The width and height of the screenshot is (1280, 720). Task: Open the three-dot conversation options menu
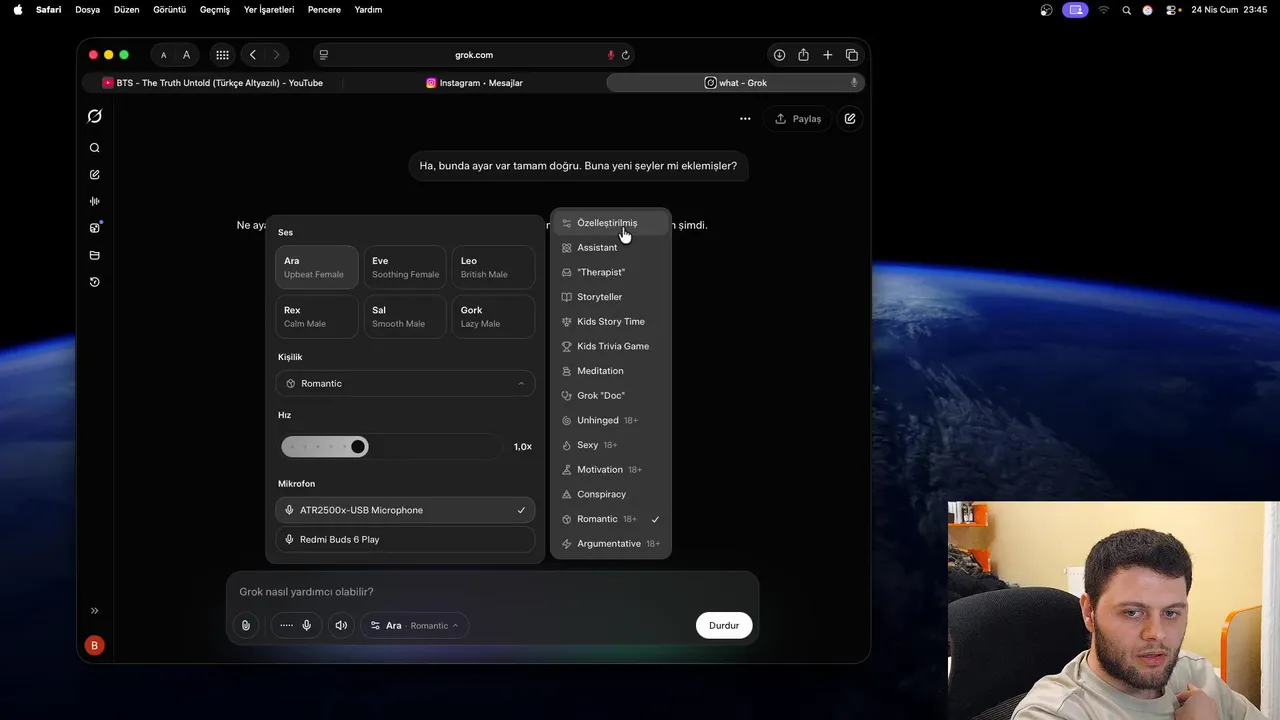(745, 118)
